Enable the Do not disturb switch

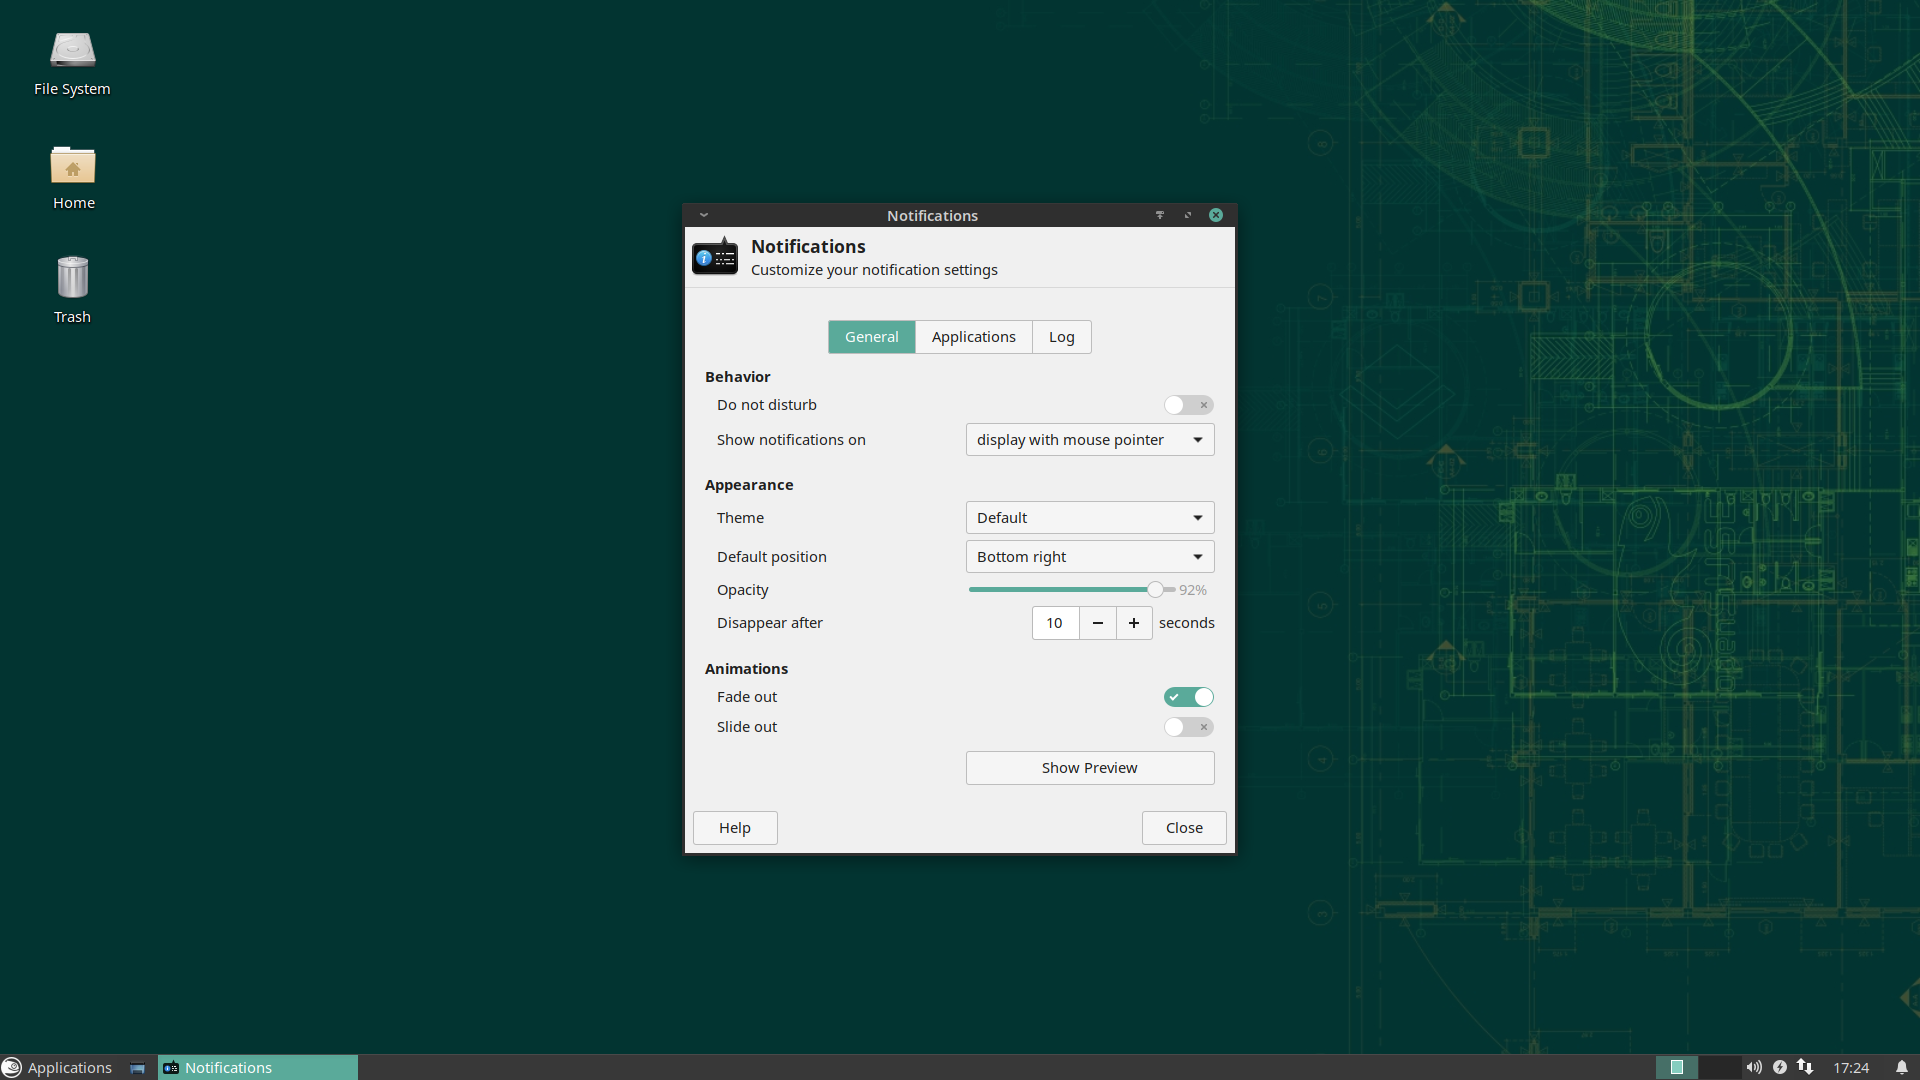point(1188,405)
